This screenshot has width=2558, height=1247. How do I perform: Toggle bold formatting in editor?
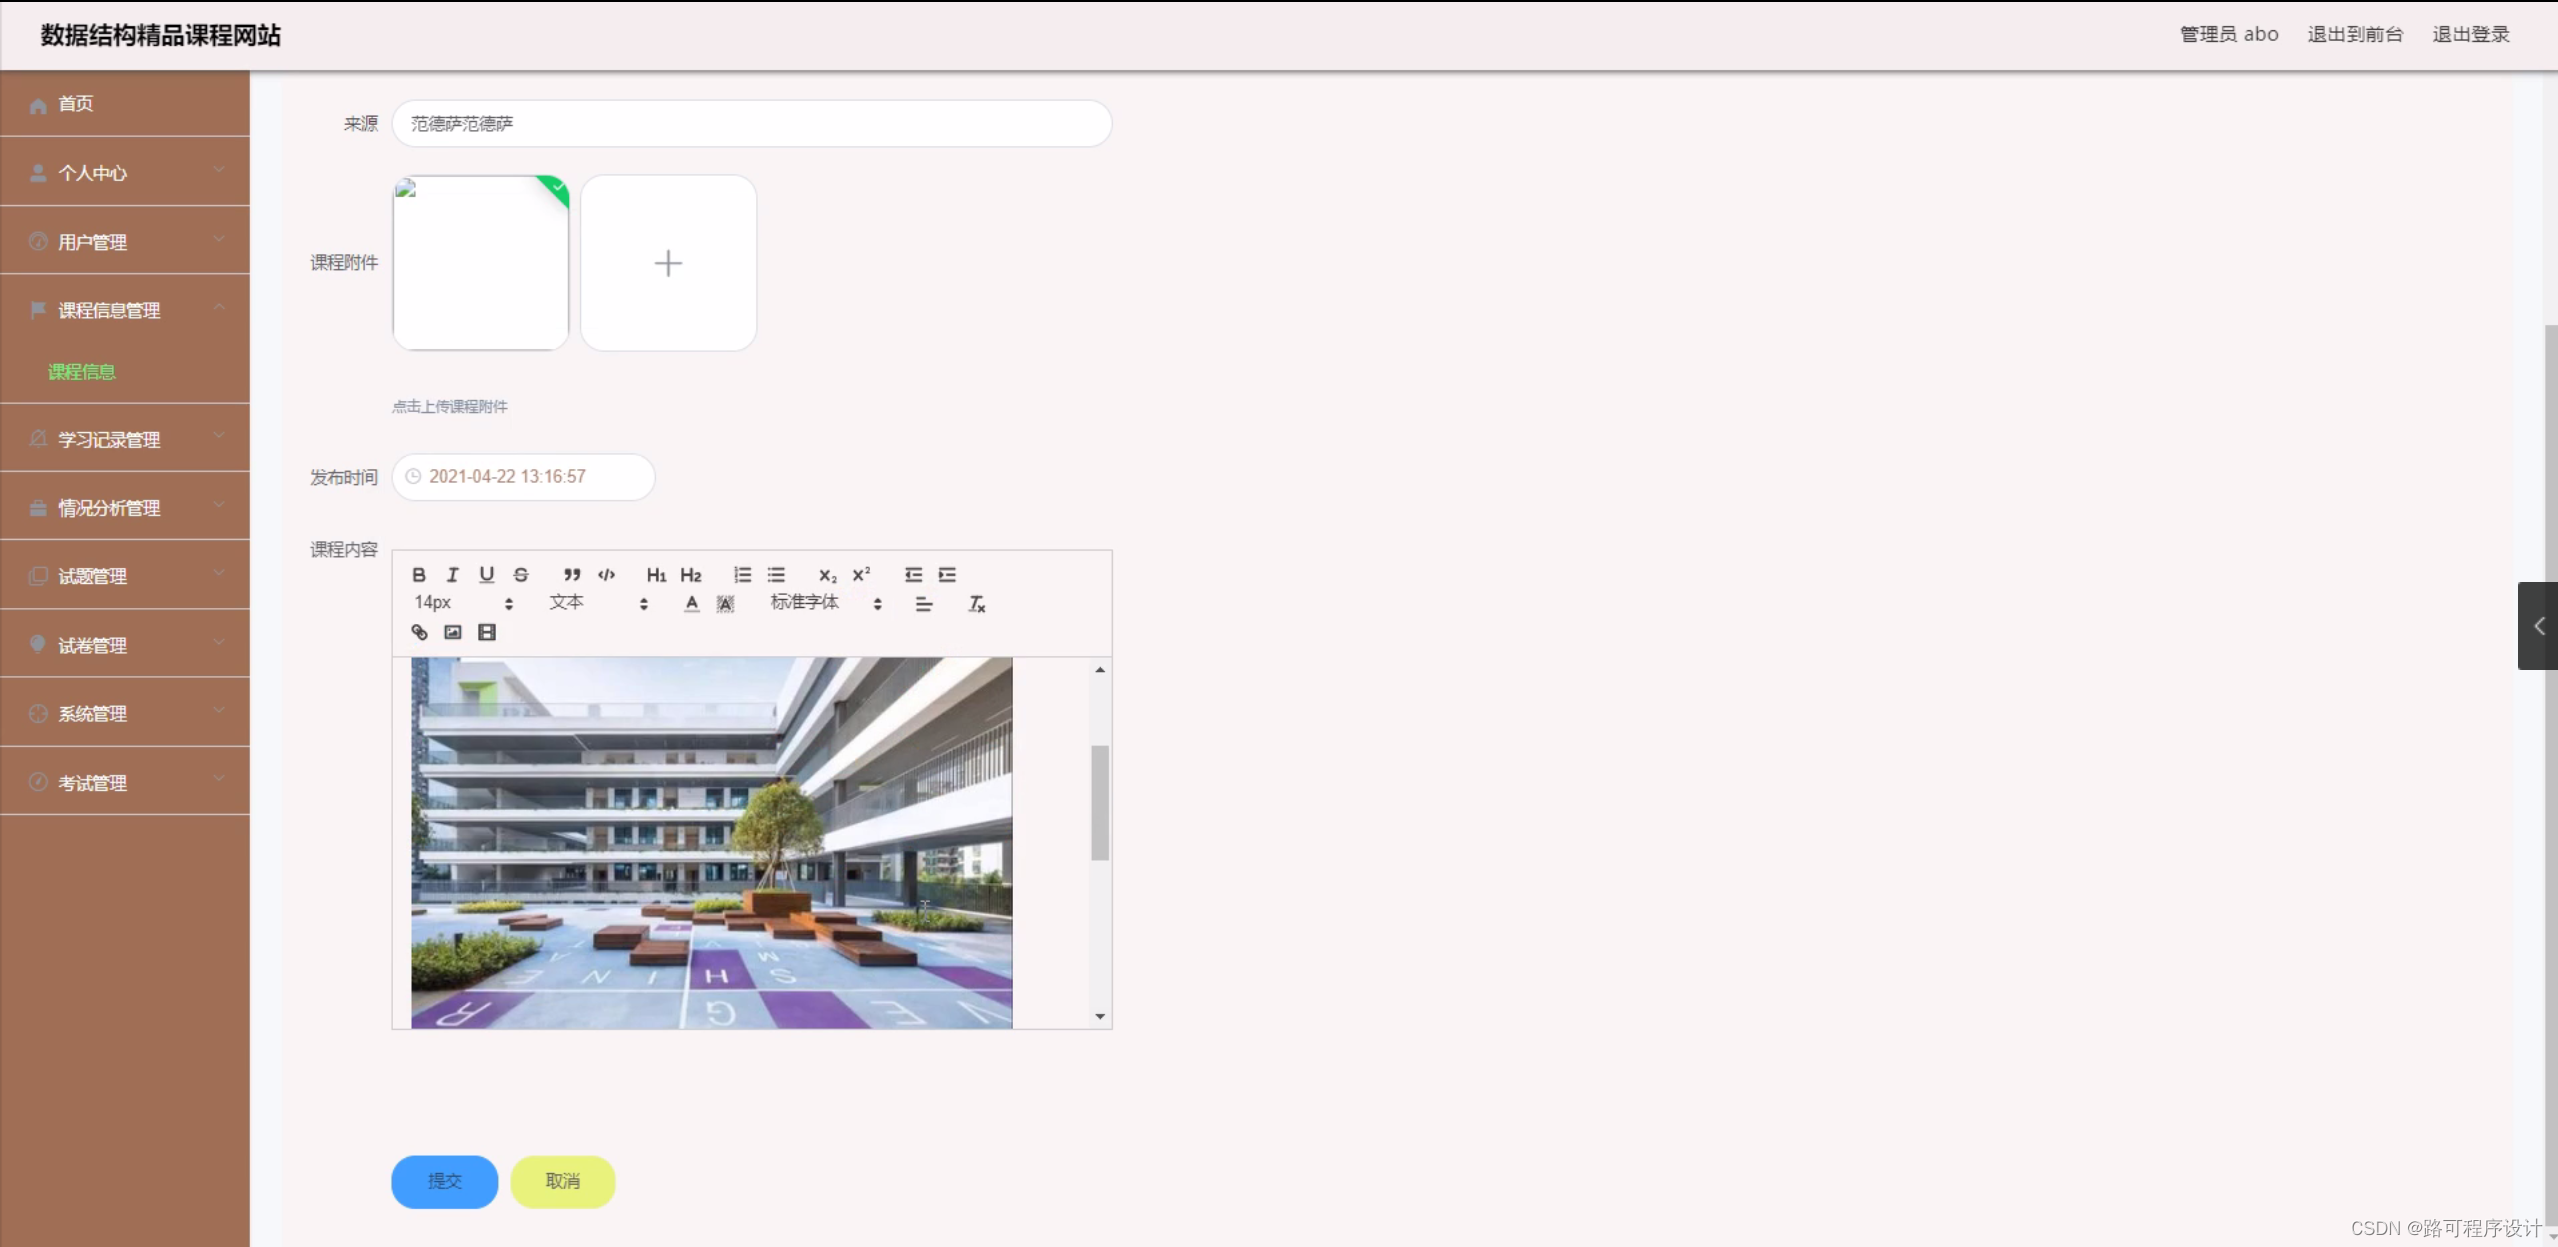click(x=419, y=575)
